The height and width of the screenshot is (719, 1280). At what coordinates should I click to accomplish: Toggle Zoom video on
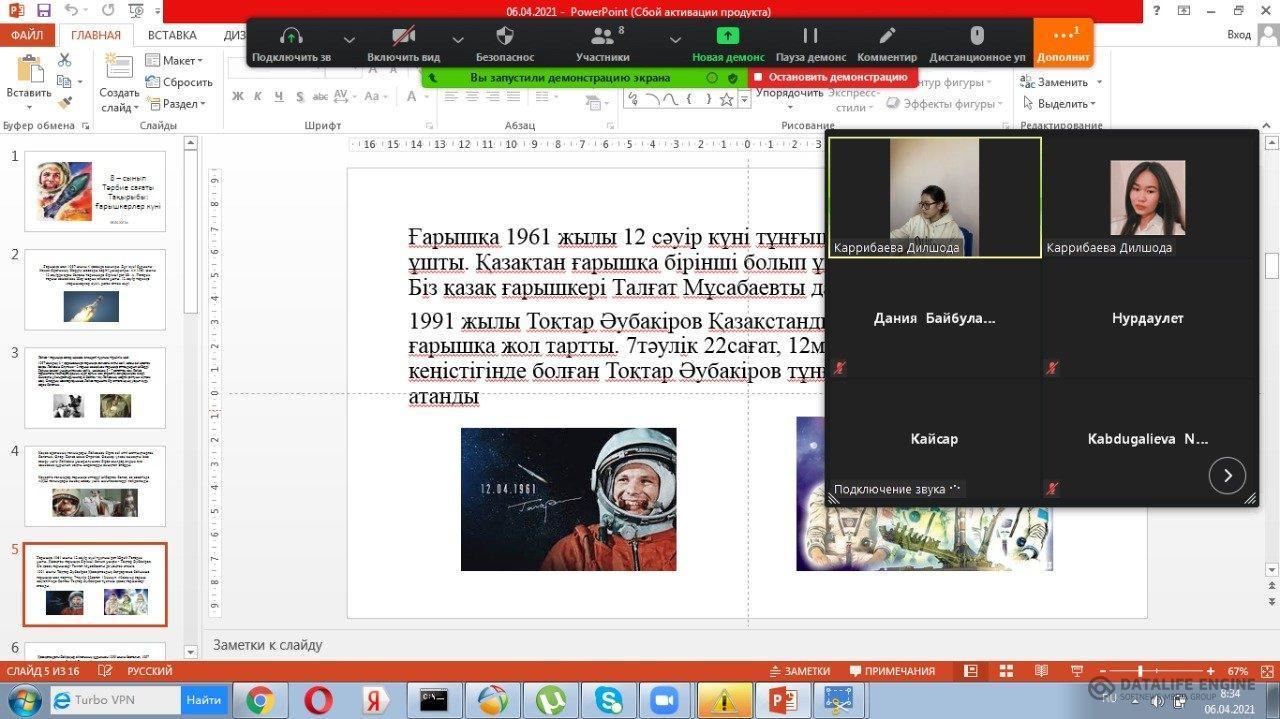click(403, 38)
